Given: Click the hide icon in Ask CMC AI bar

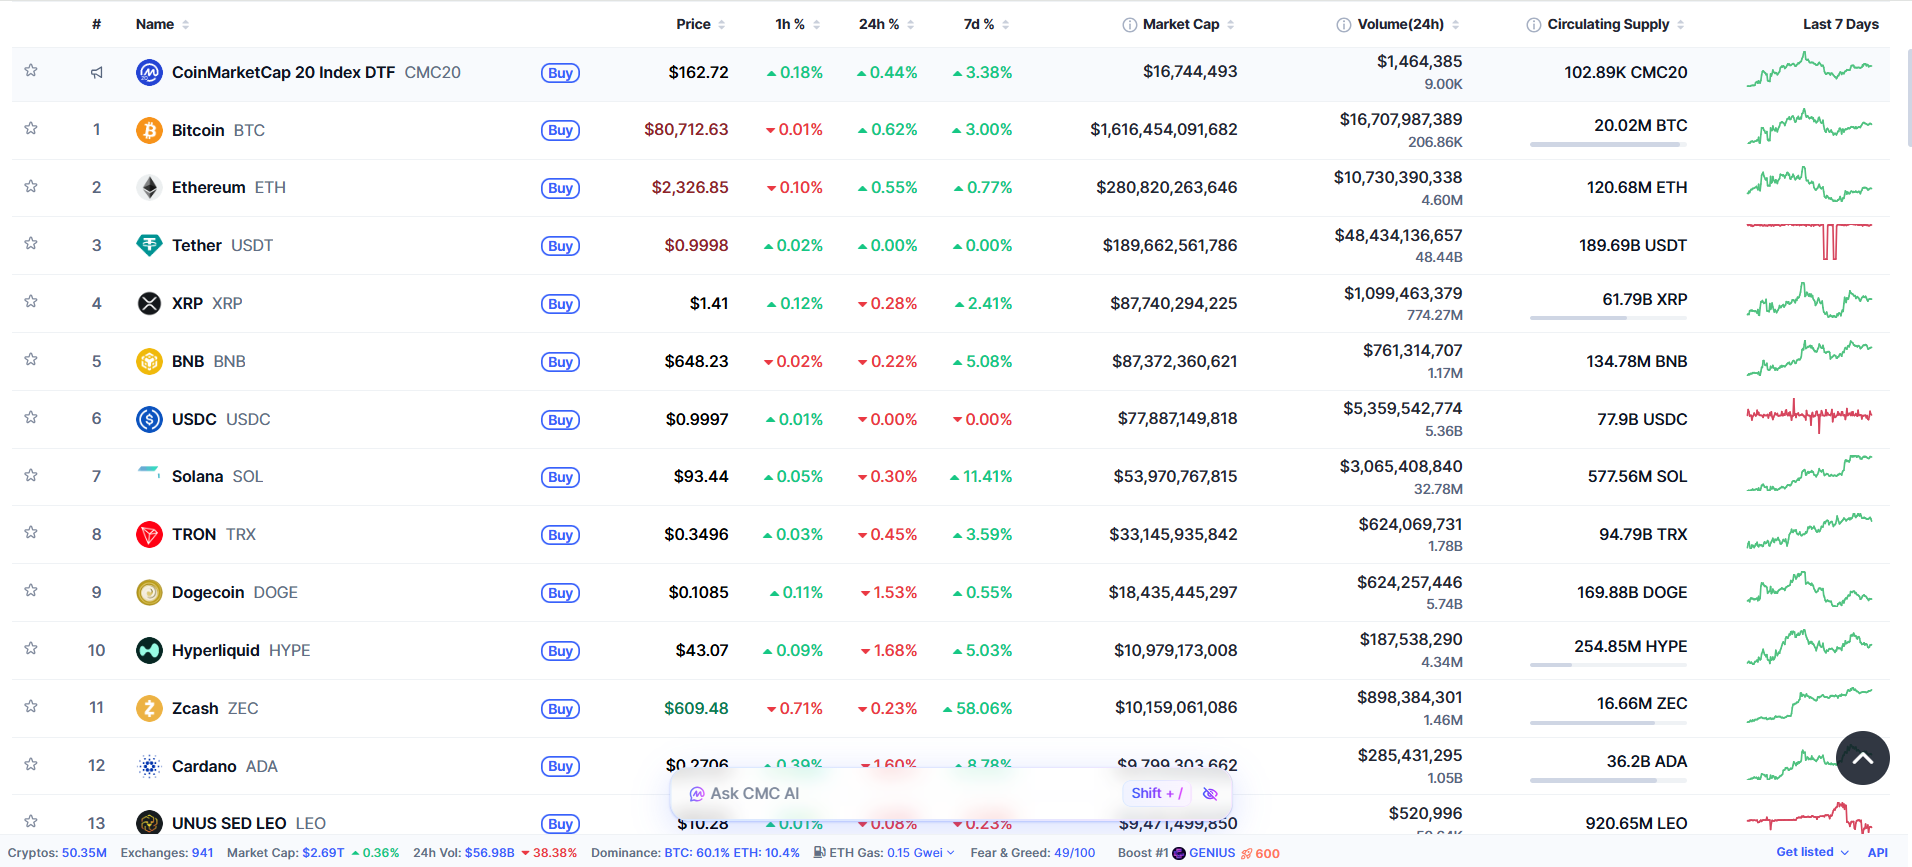Looking at the screenshot, I should (x=1210, y=794).
